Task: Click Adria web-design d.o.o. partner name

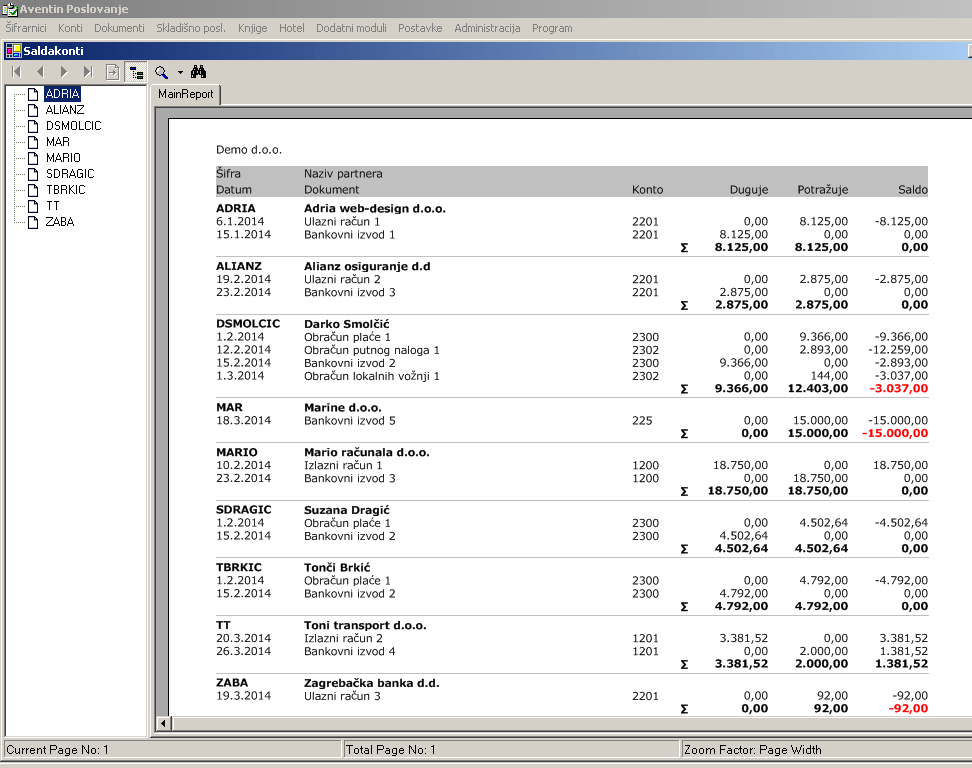Action: 374,208
